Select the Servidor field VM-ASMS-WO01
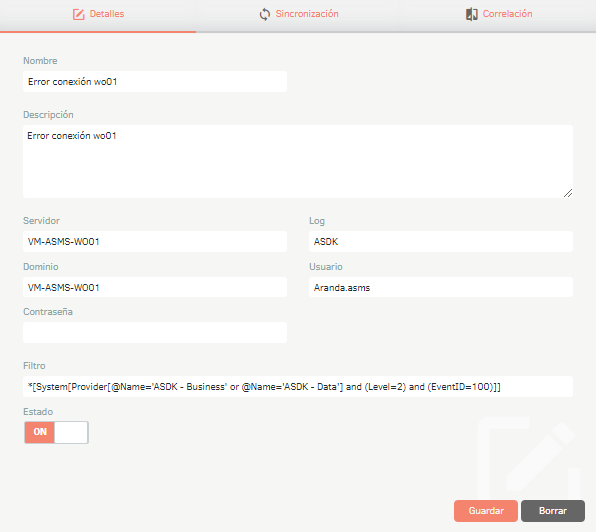The height and width of the screenshot is (532, 596). [155, 241]
